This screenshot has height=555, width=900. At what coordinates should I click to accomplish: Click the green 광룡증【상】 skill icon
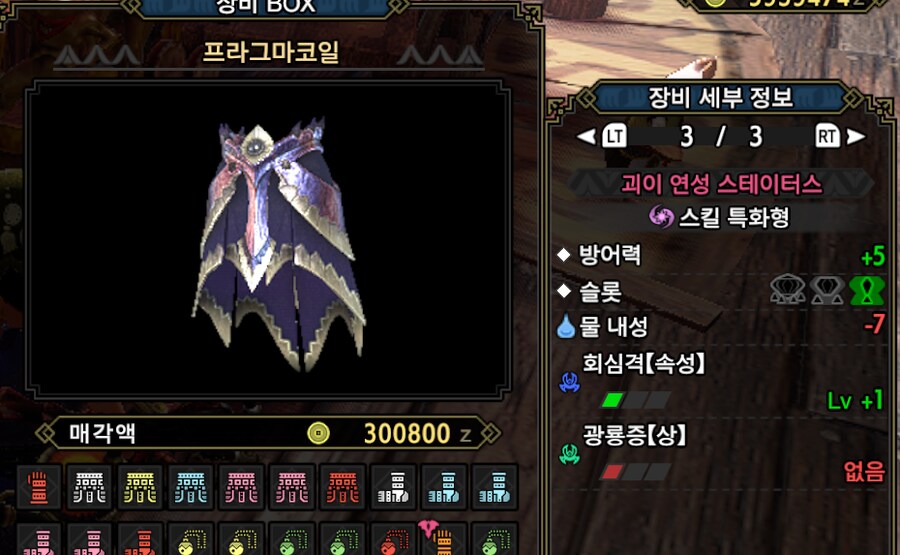click(x=569, y=454)
